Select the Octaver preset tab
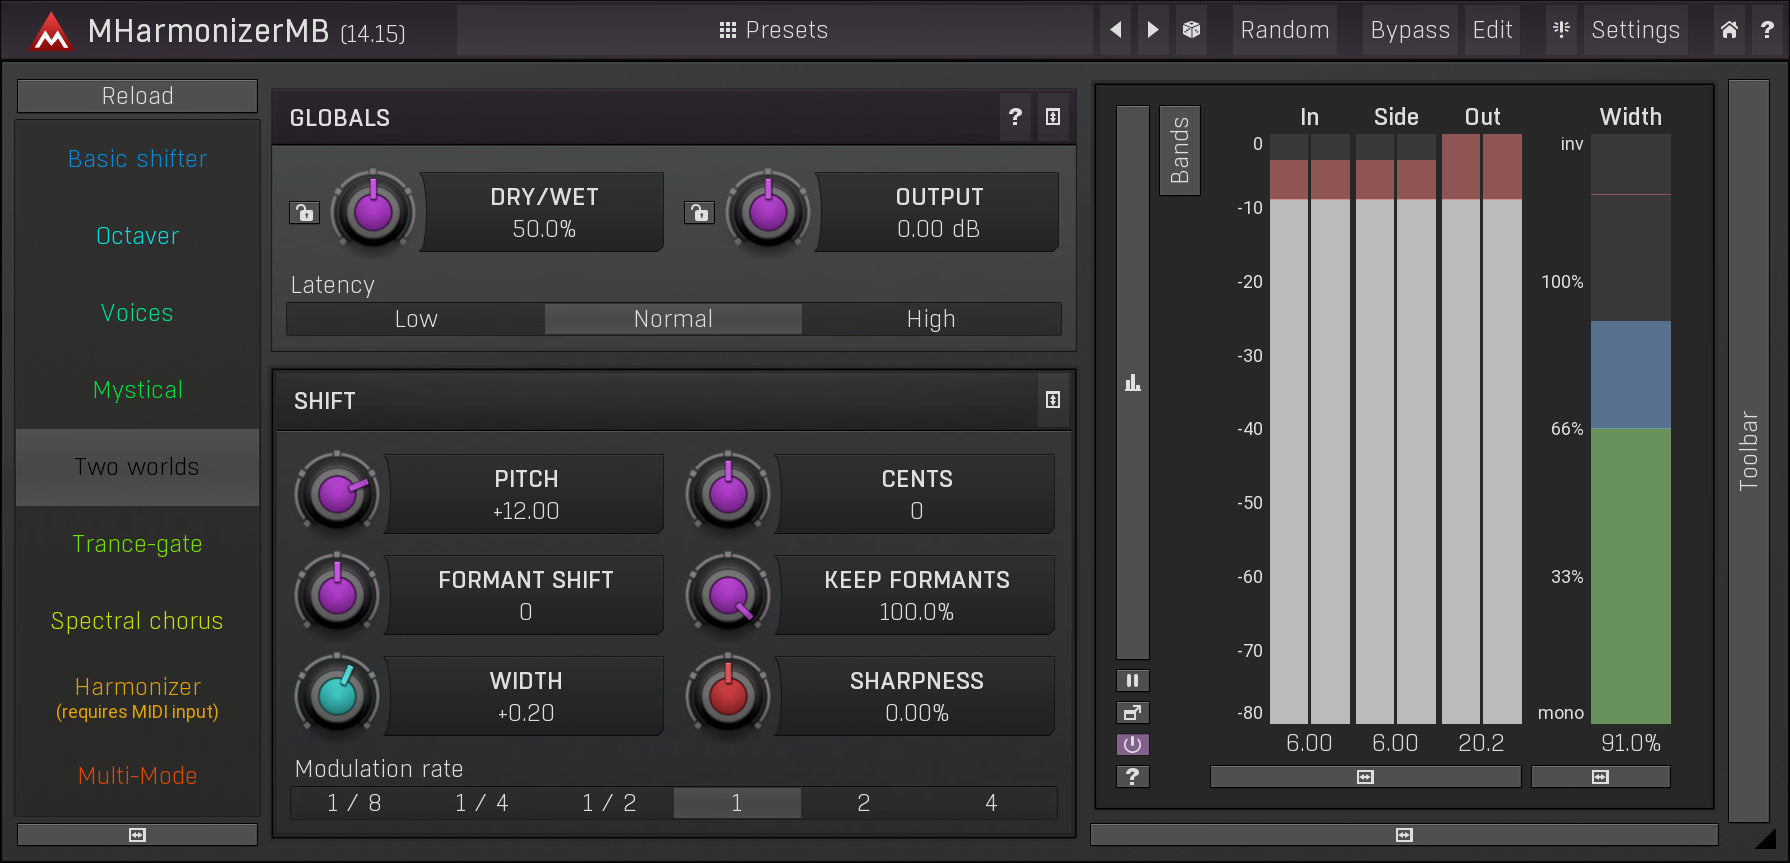The width and height of the screenshot is (1790, 863). pyautogui.click(x=137, y=236)
